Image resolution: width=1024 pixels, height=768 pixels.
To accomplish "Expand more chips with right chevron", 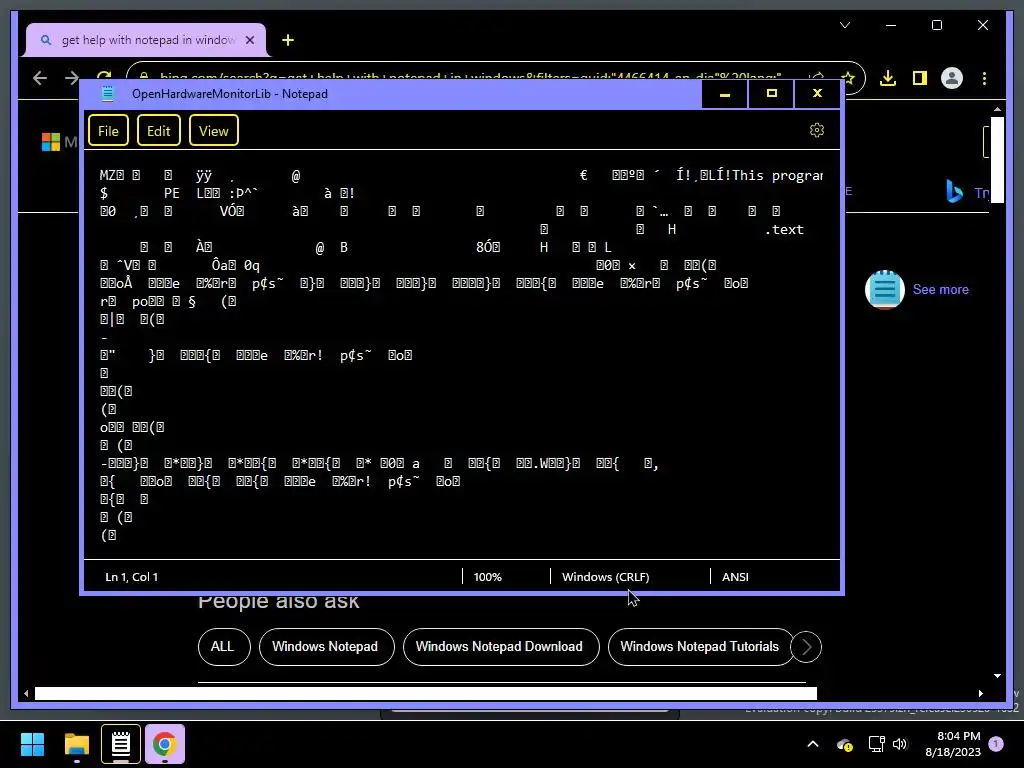I will (806, 647).
